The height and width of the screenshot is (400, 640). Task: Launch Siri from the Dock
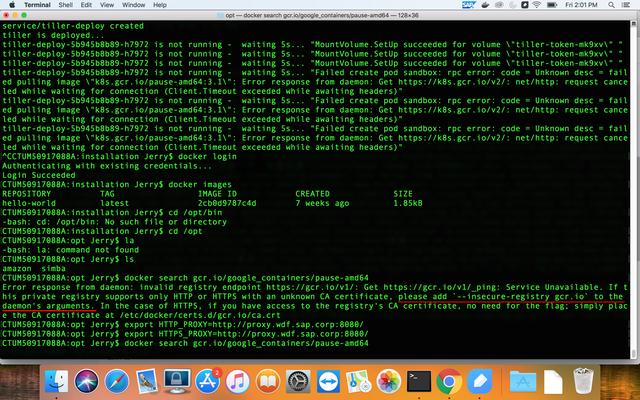pyautogui.click(x=86, y=381)
